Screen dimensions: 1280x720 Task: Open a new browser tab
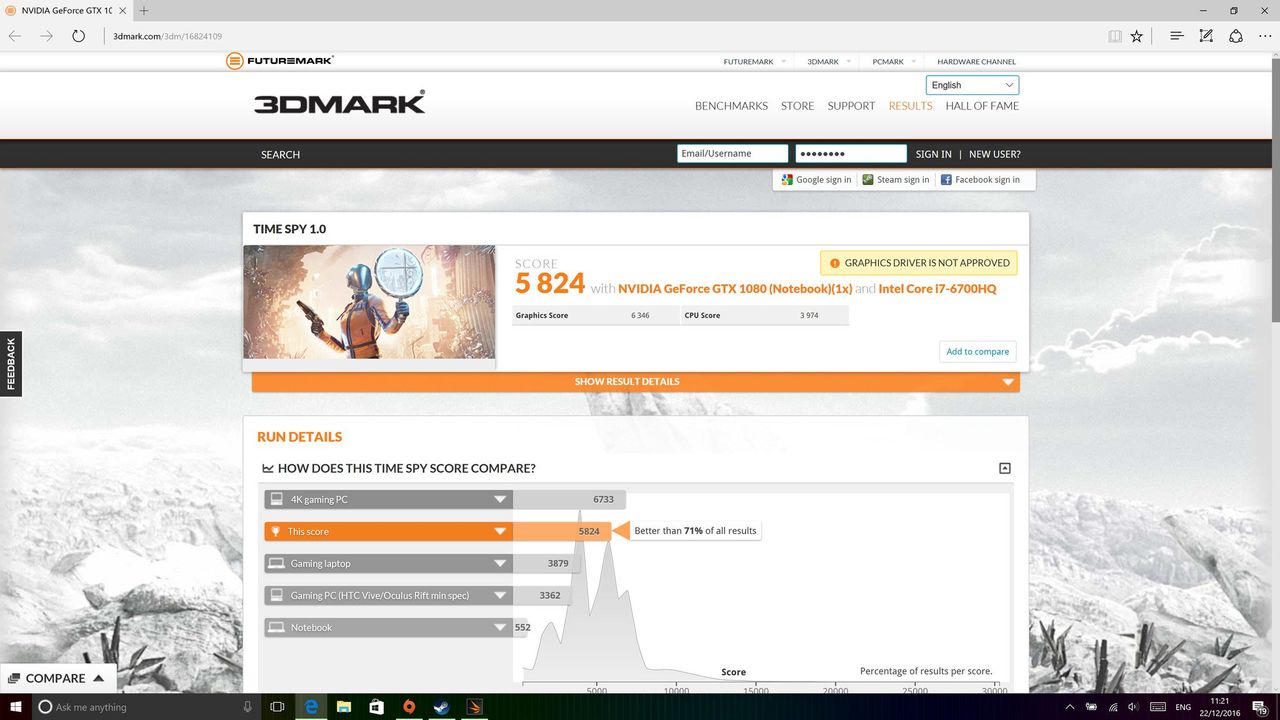pyautogui.click(x=144, y=11)
